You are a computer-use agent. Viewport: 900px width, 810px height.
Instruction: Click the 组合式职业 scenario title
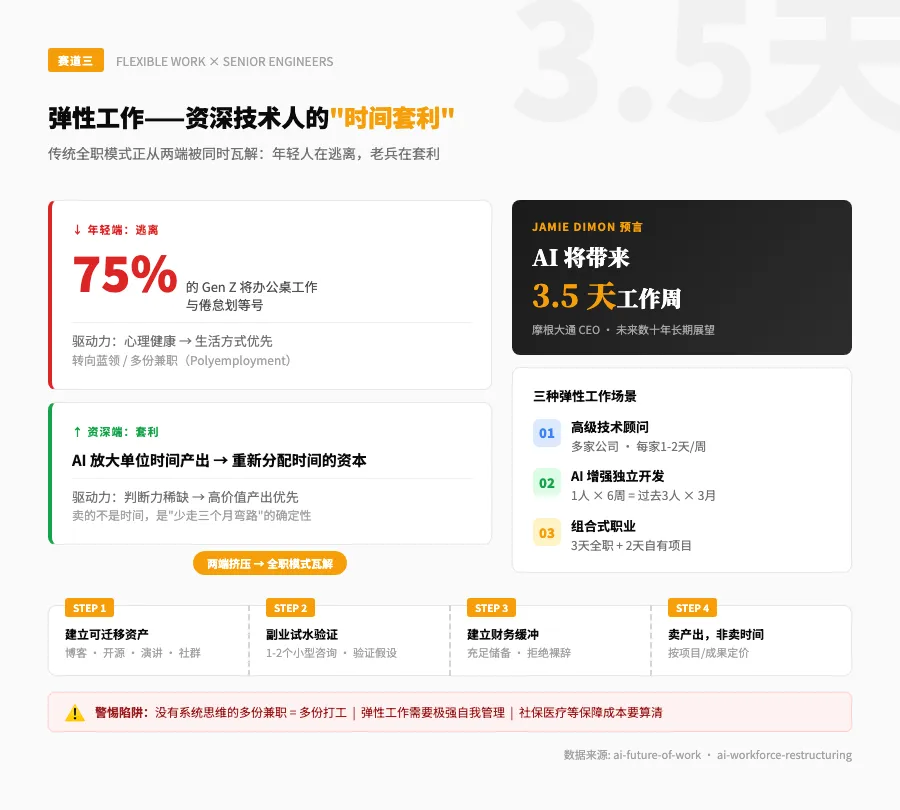point(603,526)
